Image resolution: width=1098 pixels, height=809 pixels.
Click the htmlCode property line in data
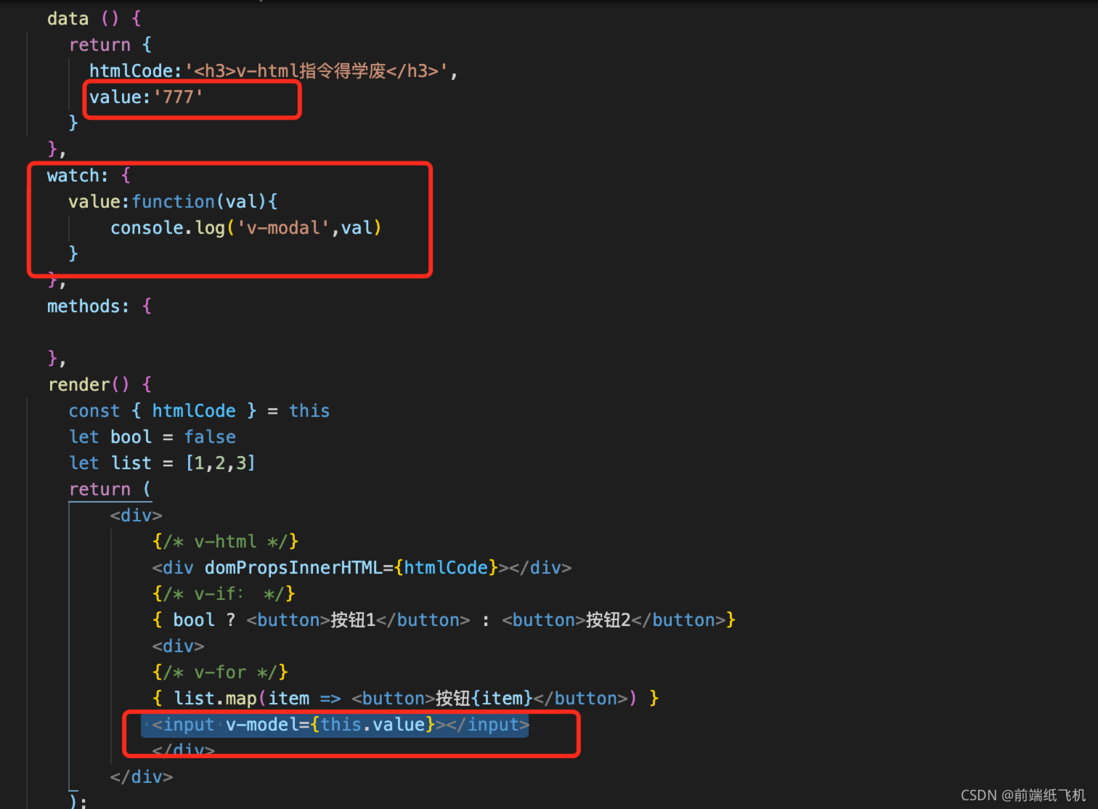(x=273, y=71)
